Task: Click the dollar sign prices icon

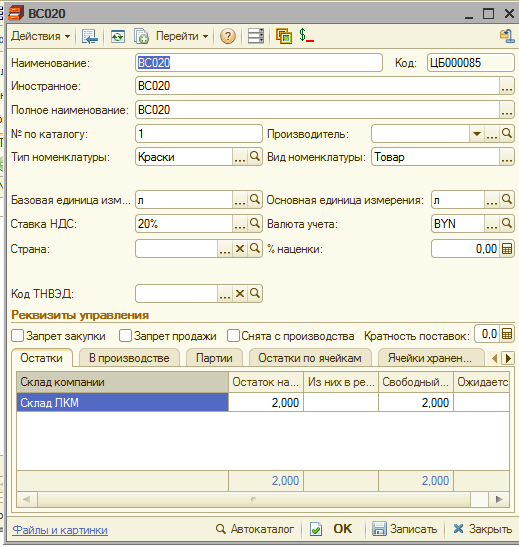Action: tap(306, 36)
